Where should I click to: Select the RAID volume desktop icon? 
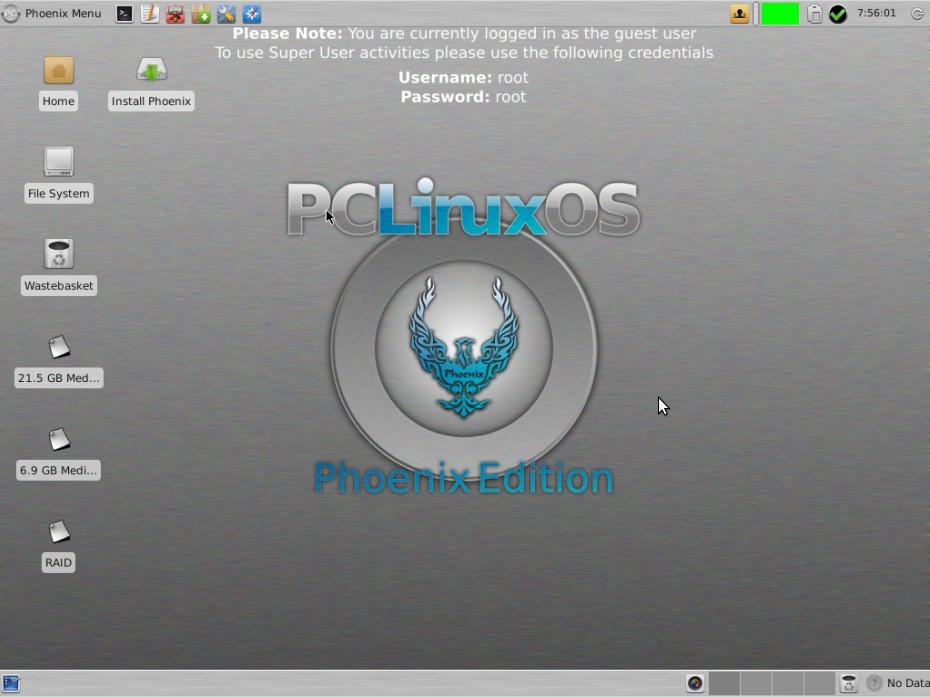click(x=58, y=546)
